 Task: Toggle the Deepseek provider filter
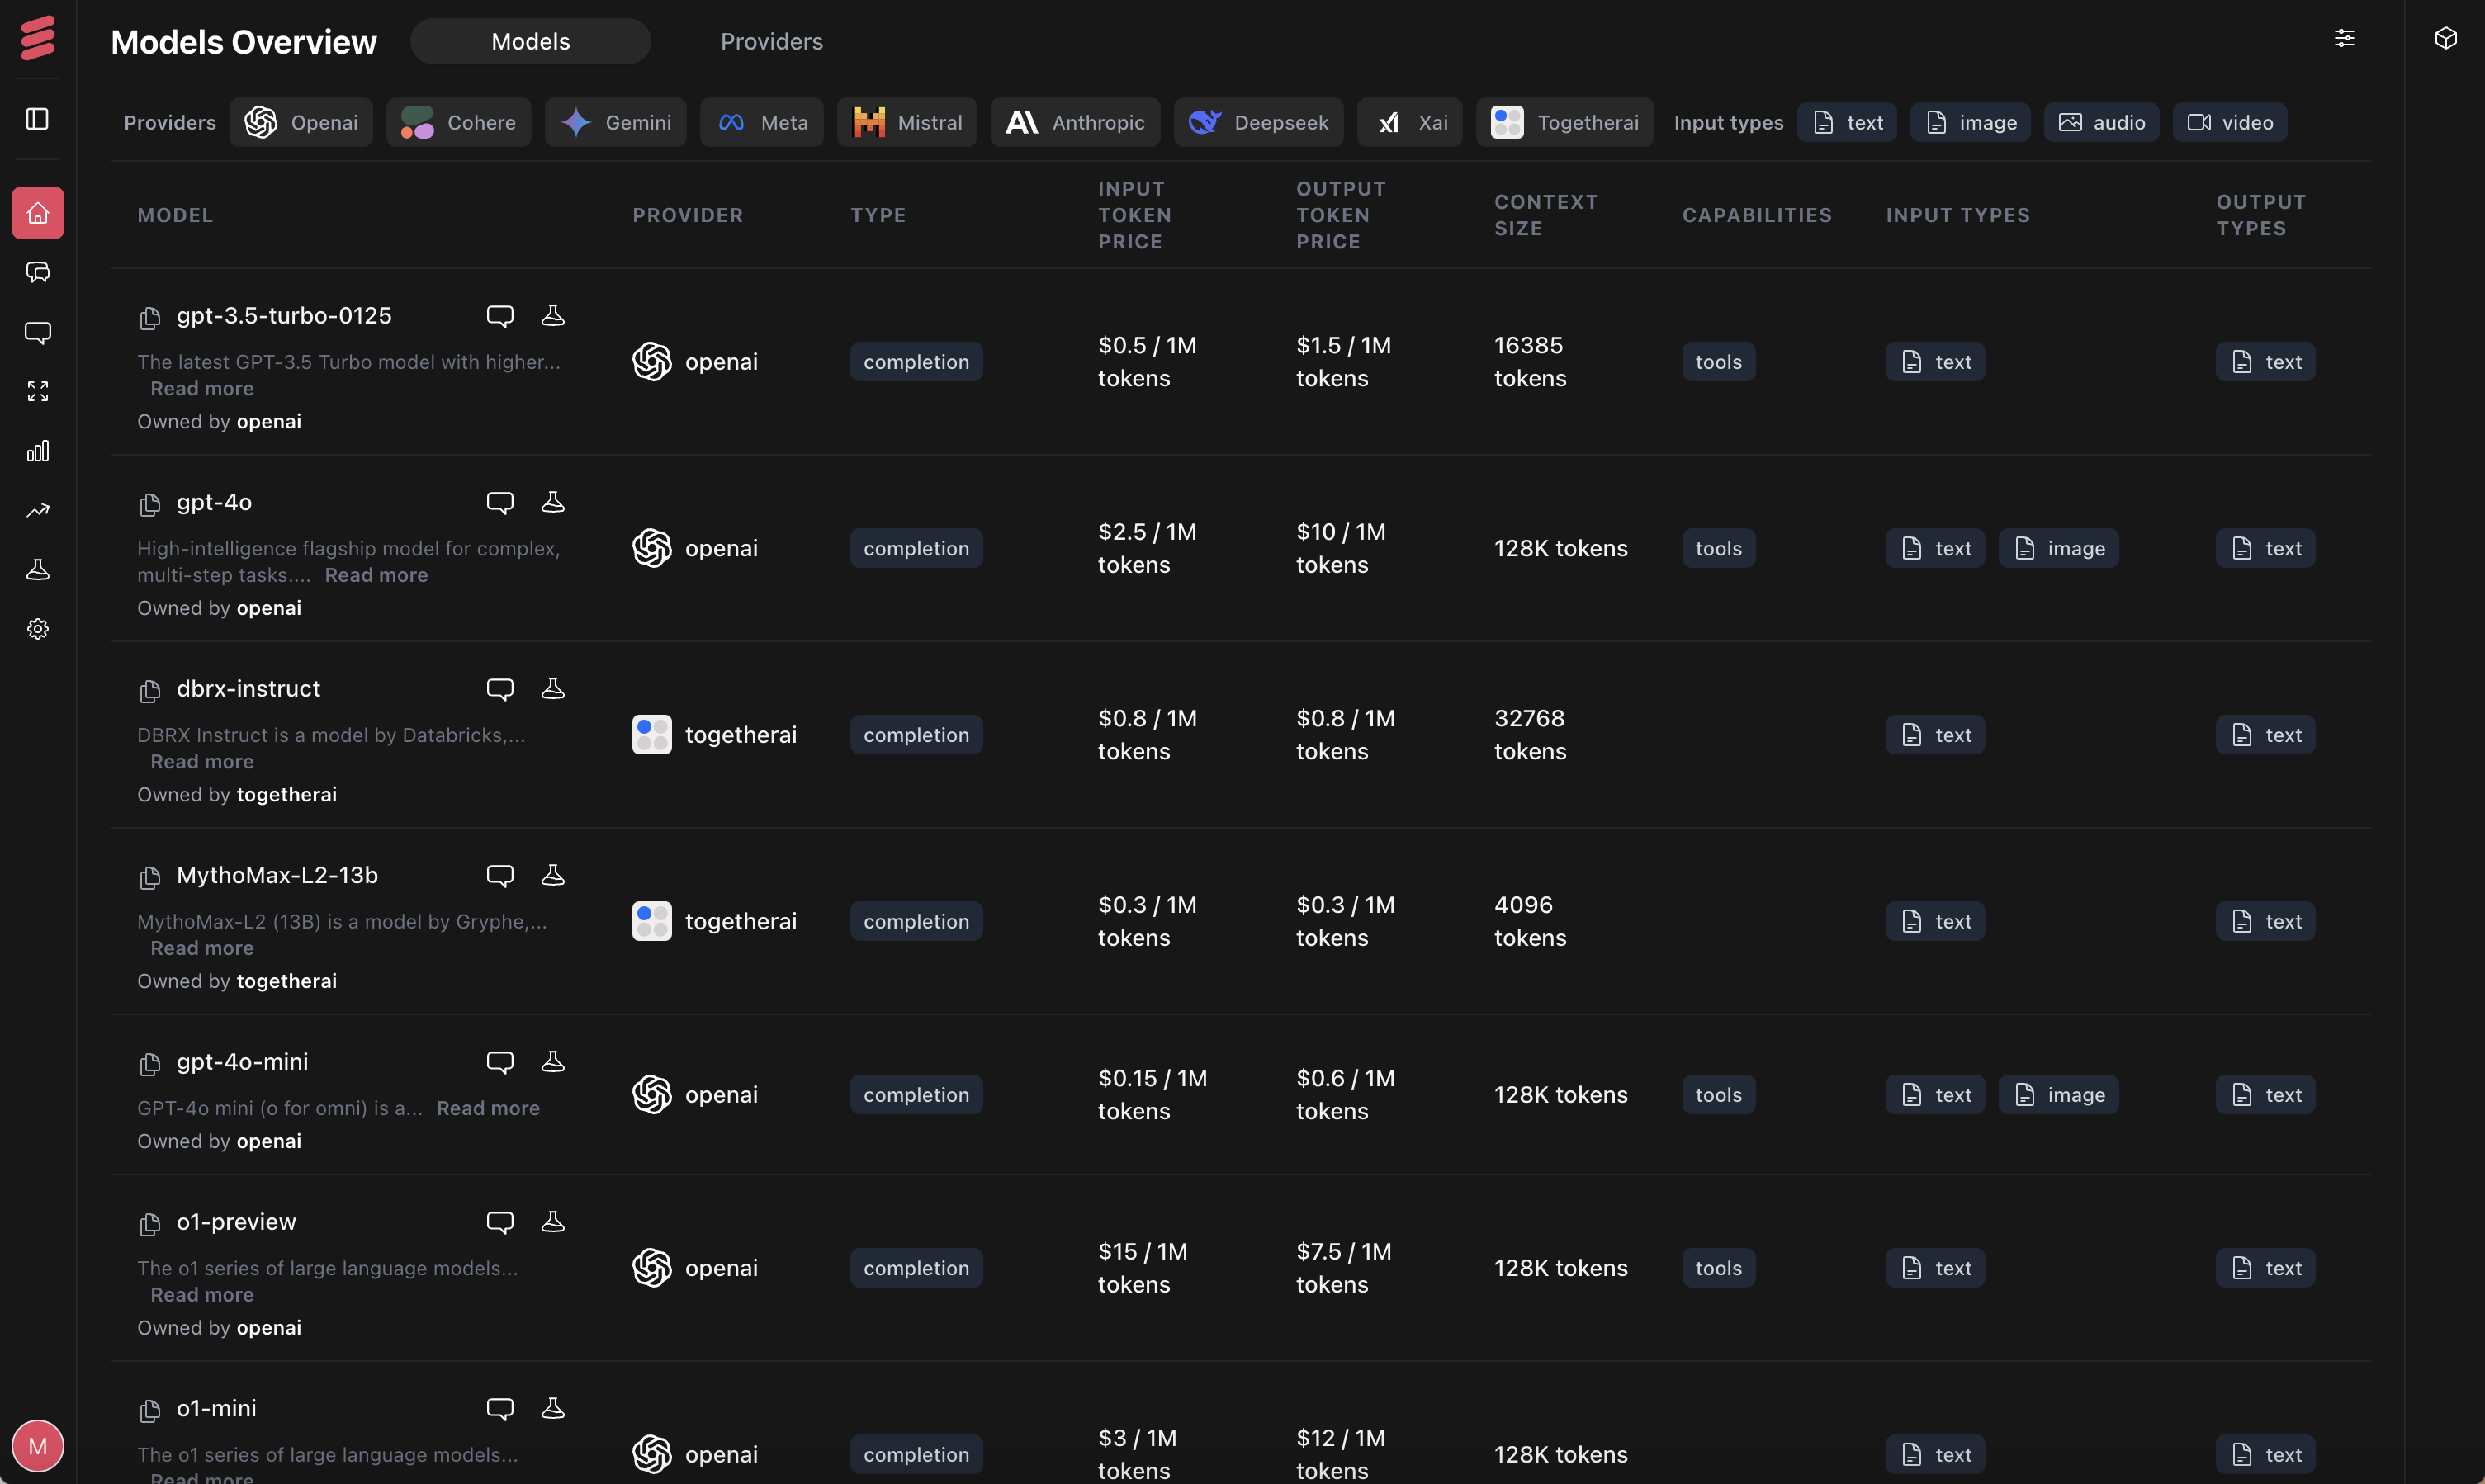tap(1259, 122)
